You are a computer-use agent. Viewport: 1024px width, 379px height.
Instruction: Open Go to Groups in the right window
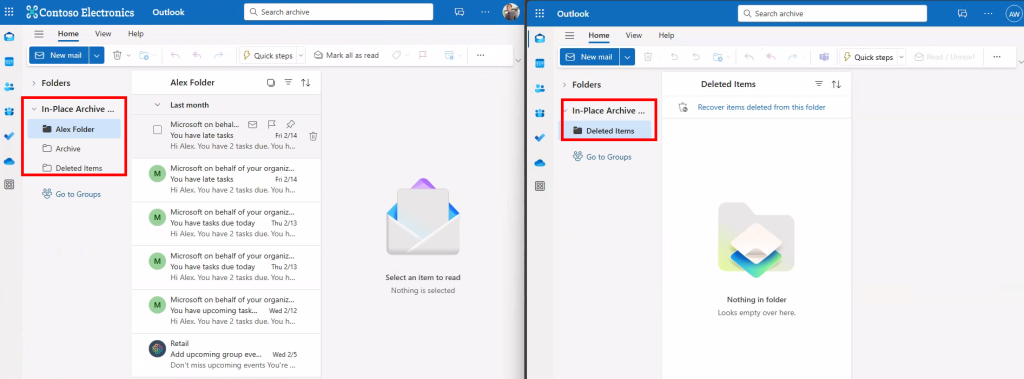(602, 157)
